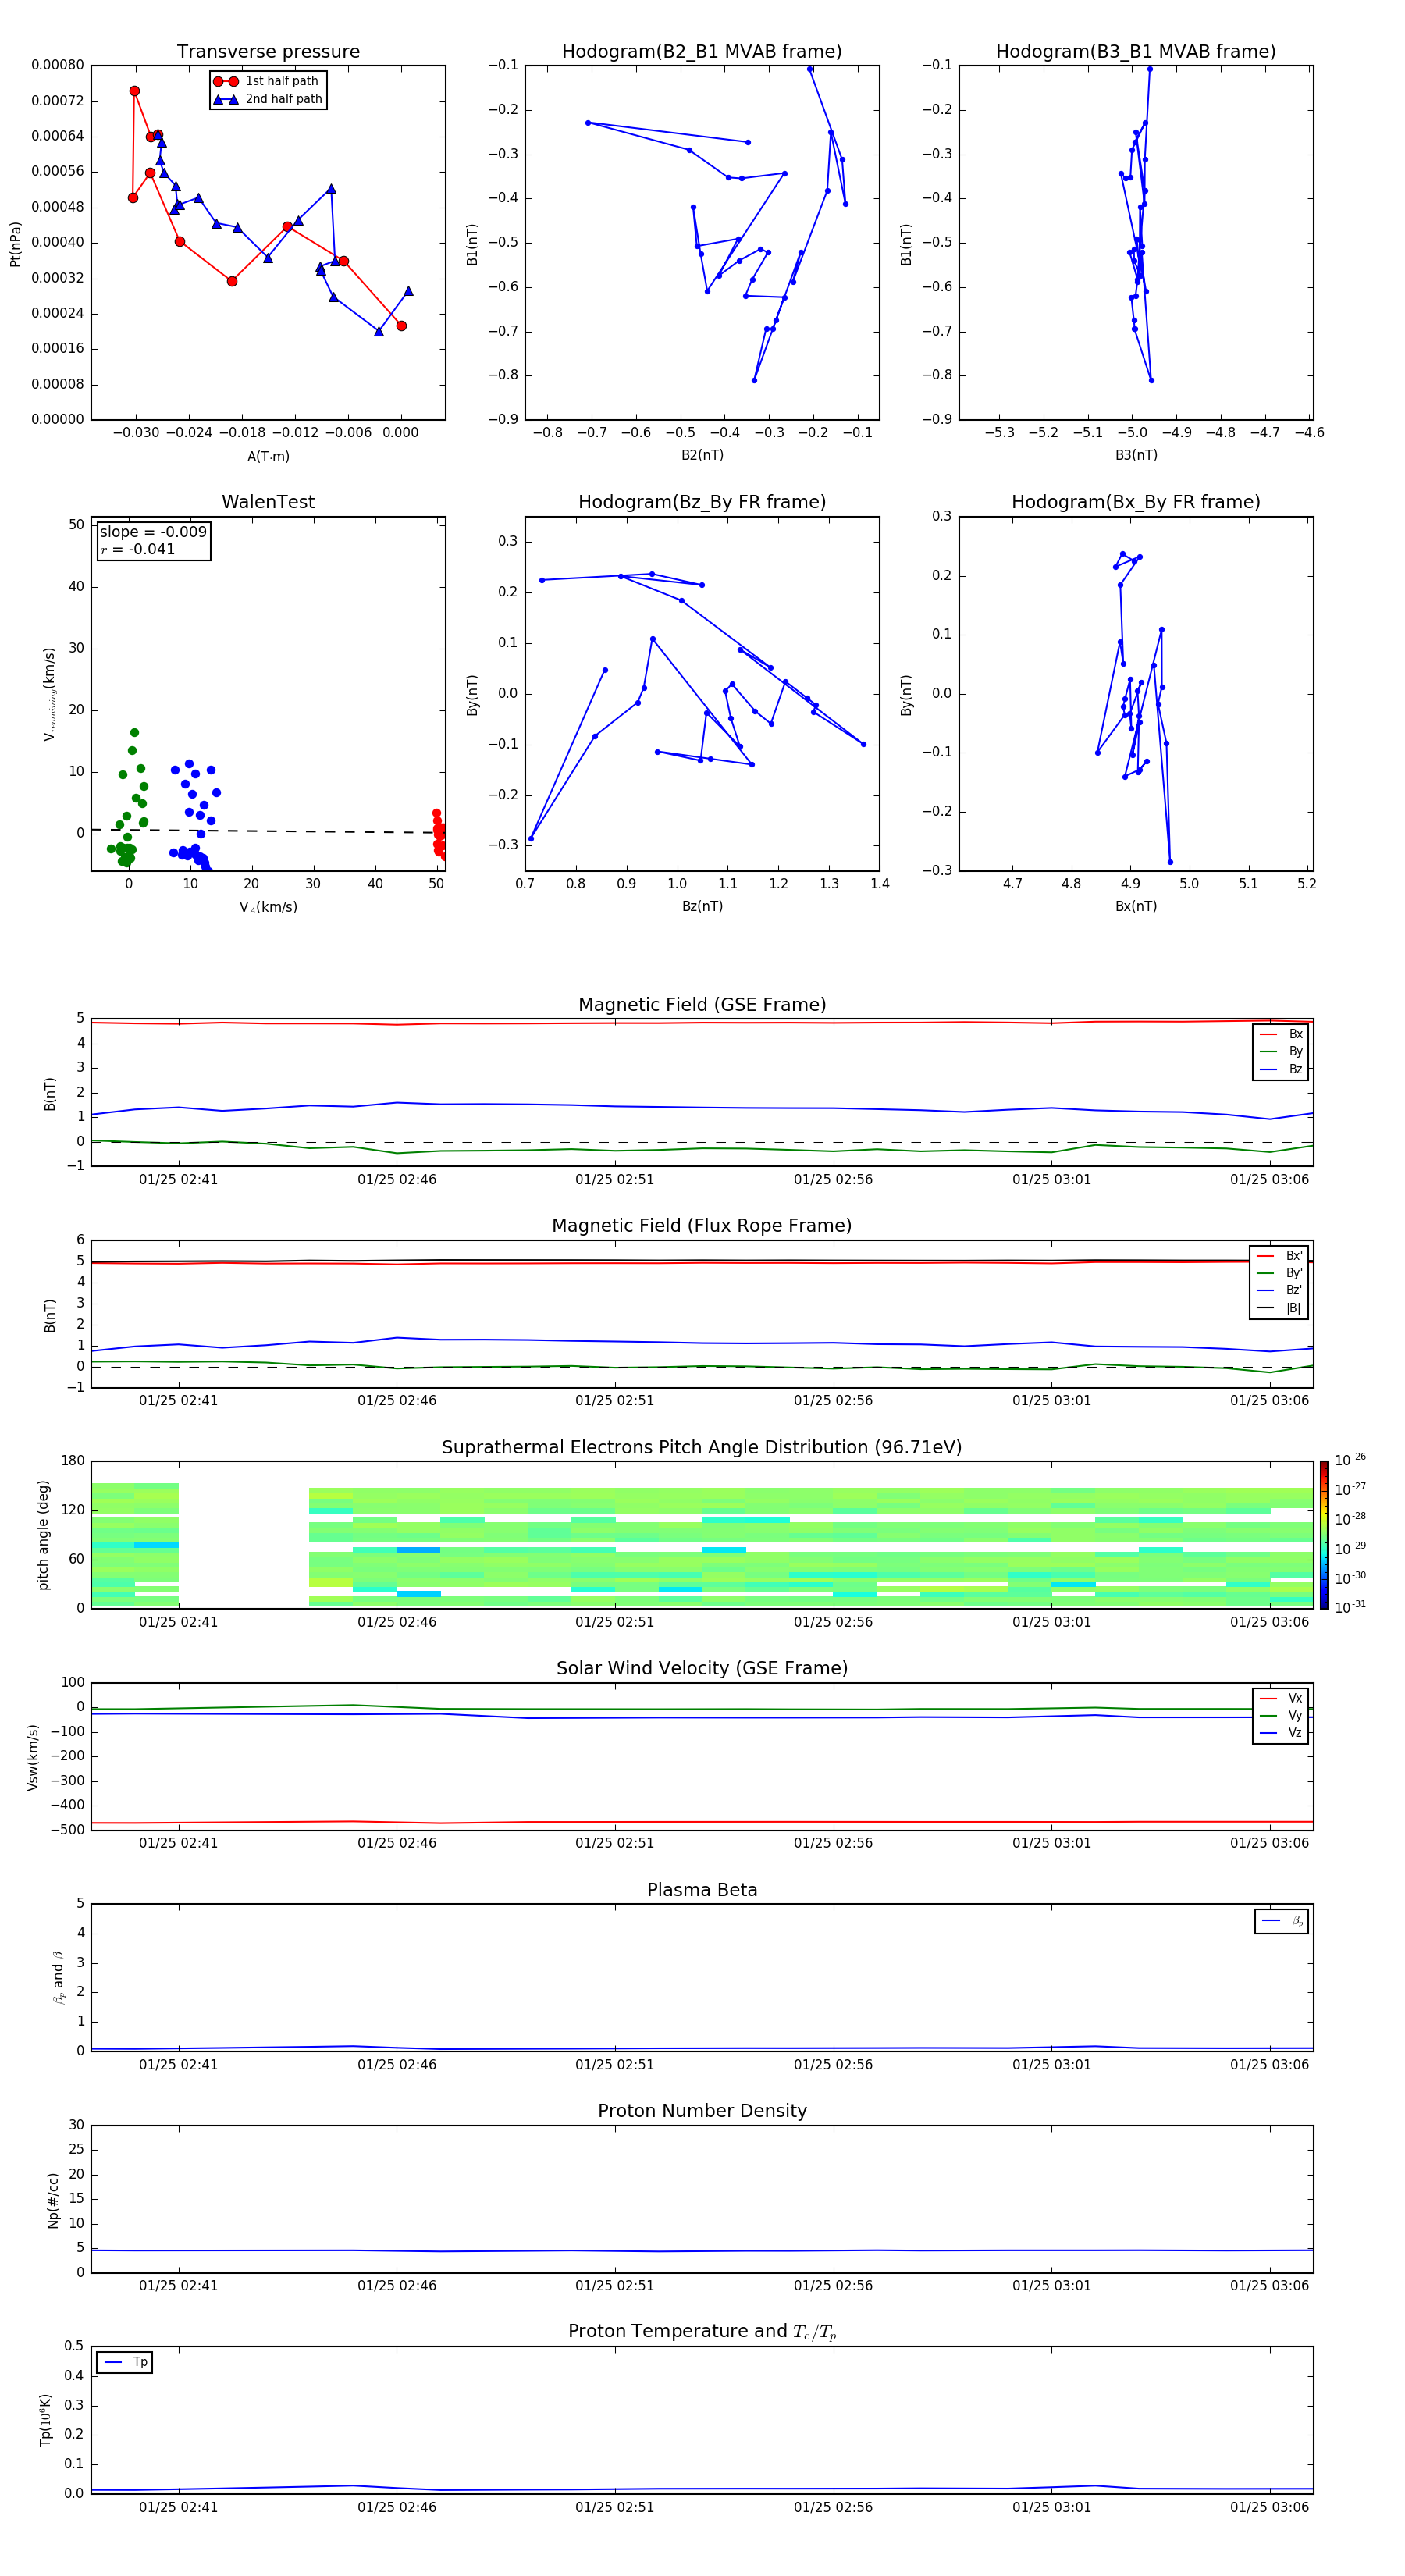Click the 'Bx(nT)' x-axis label
This screenshot has height=2576, width=1405.
coord(1136,906)
